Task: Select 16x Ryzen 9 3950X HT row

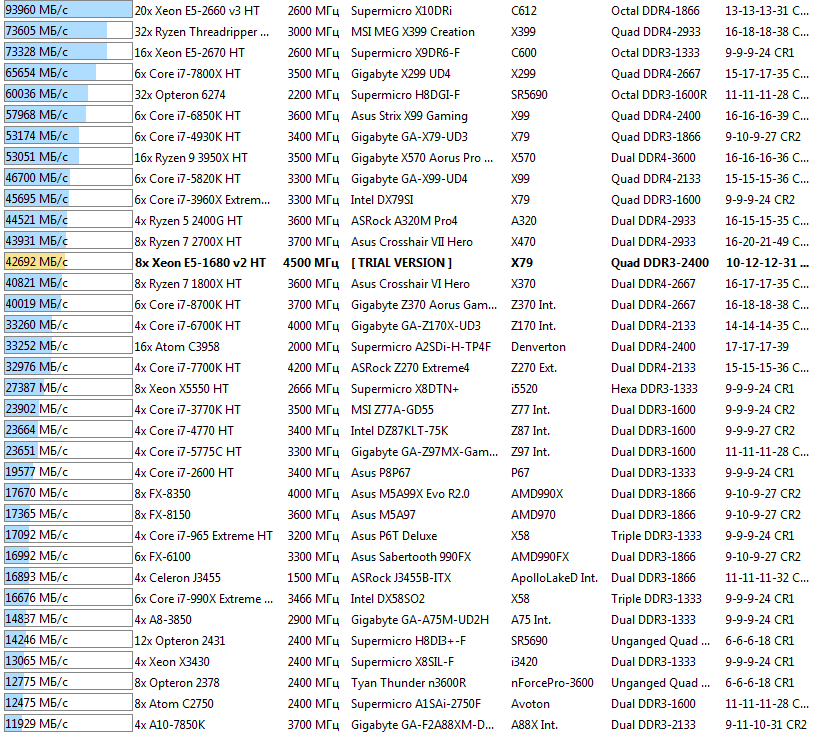Action: 191,157
